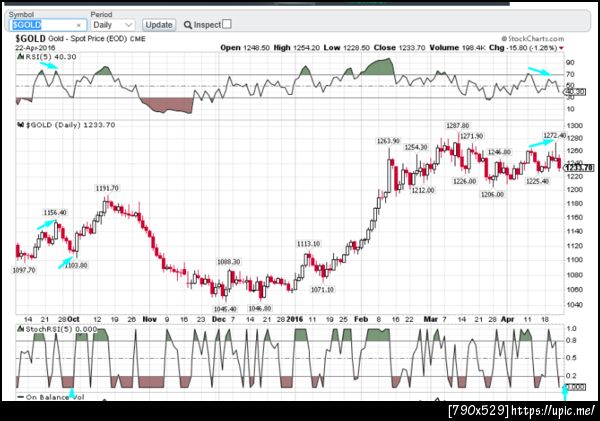Click the 1263.90 price label
This screenshot has height=421, width=600.
(x=388, y=141)
